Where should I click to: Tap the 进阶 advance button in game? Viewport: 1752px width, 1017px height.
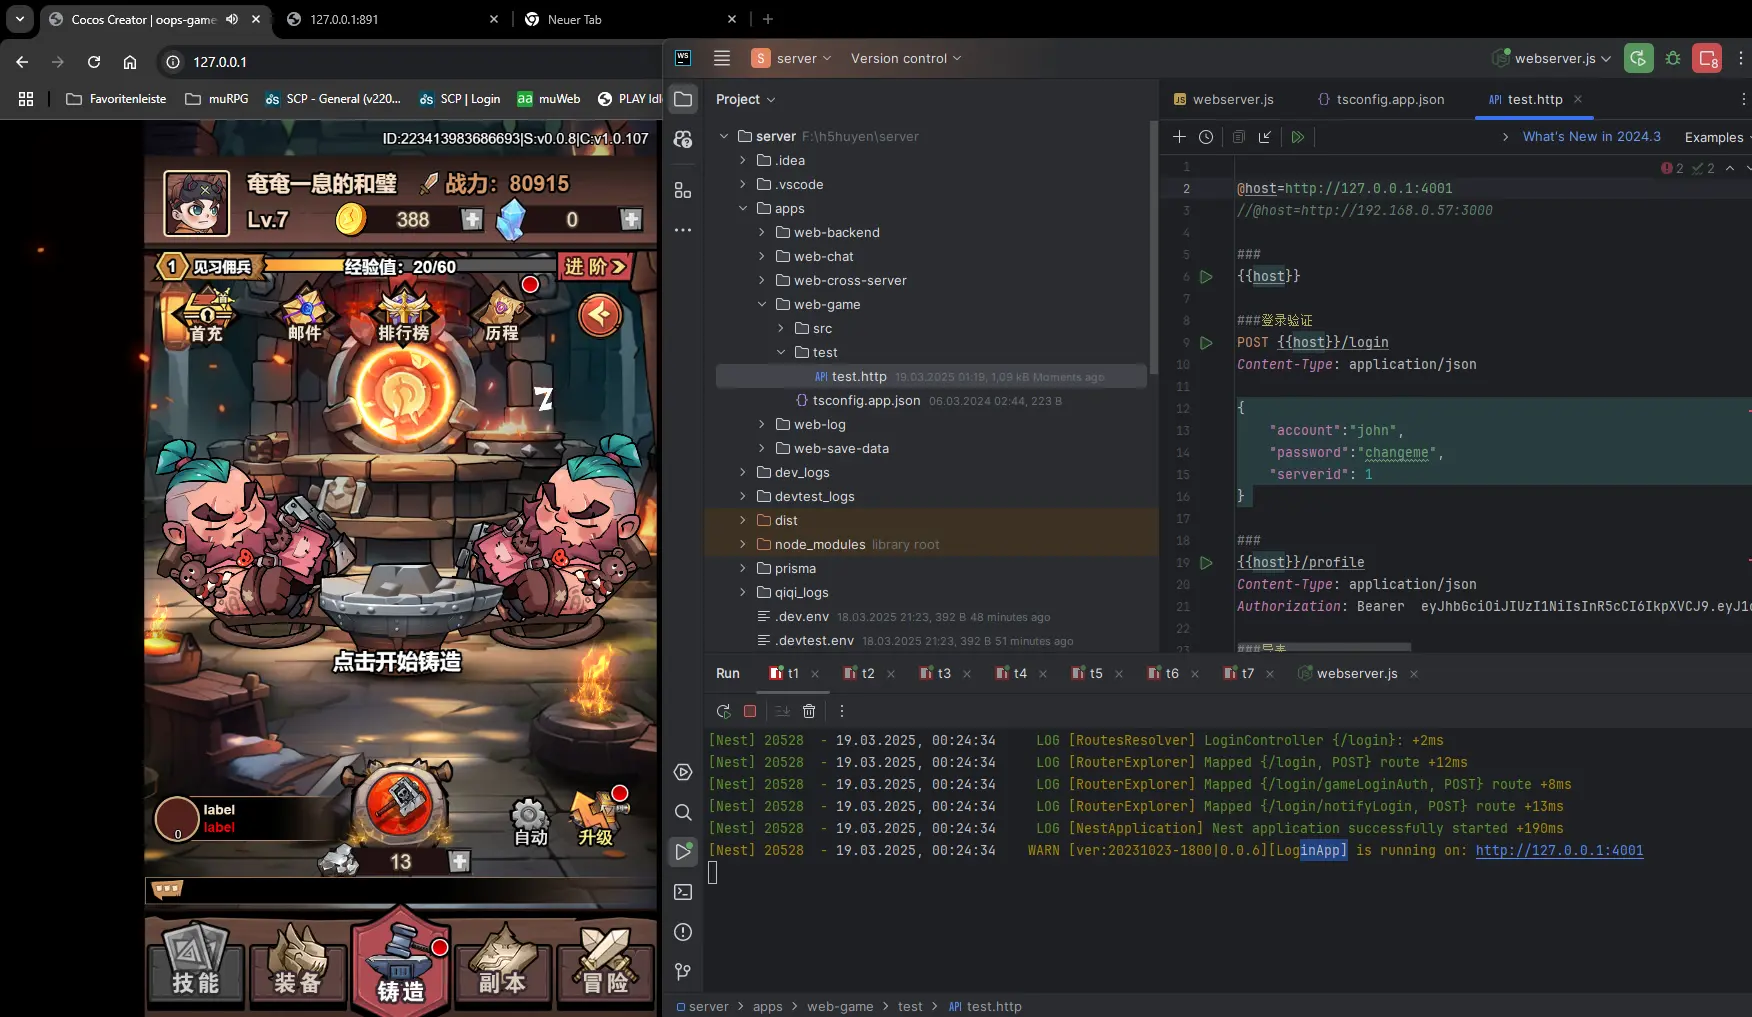(x=595, y=266)
